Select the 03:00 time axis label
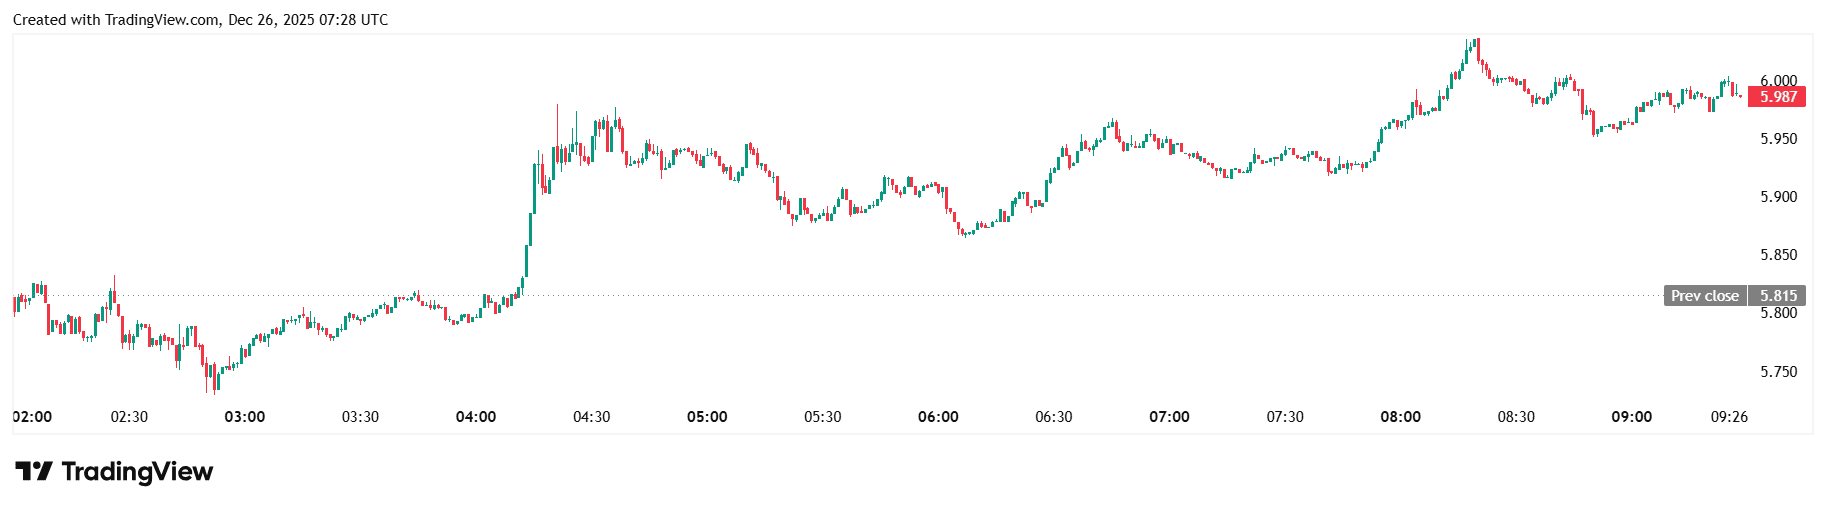The height and width of the screenshot is (509, 1826). click(x=245, y=417)
